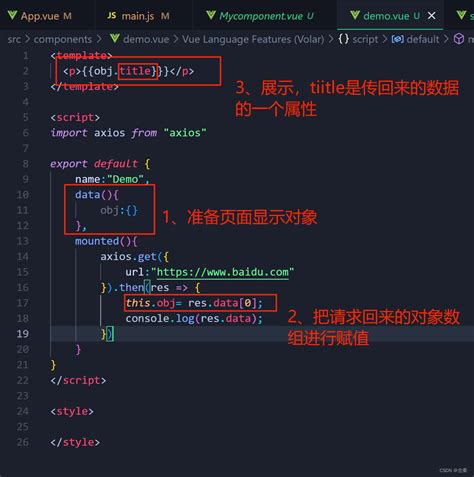Click the JS icon on main.js tab
Viewport: 474px width, 477px height.
112,15
